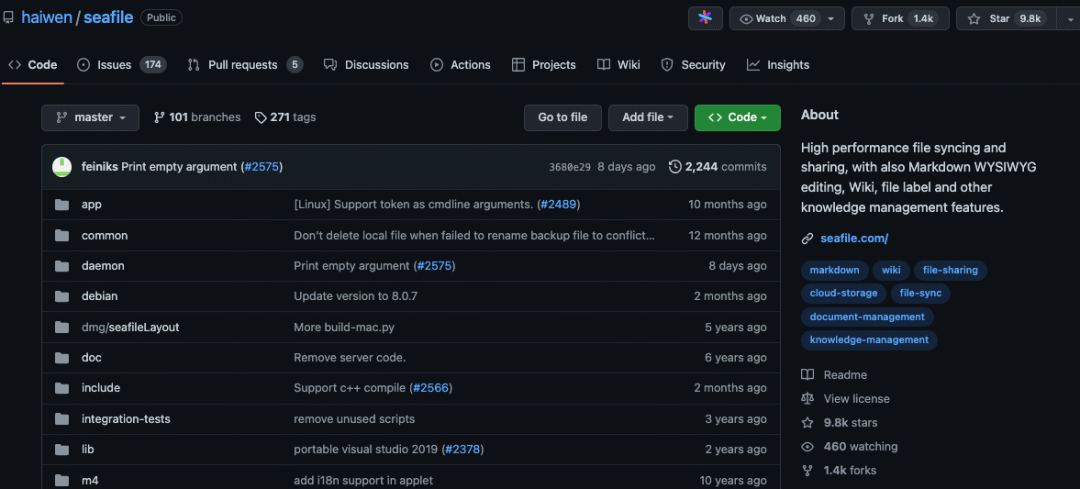Image resolution: width=1080 pixels, height=489 pixels.
Task: Click 'Remove server code.' commit message
Action: [350, 357]
